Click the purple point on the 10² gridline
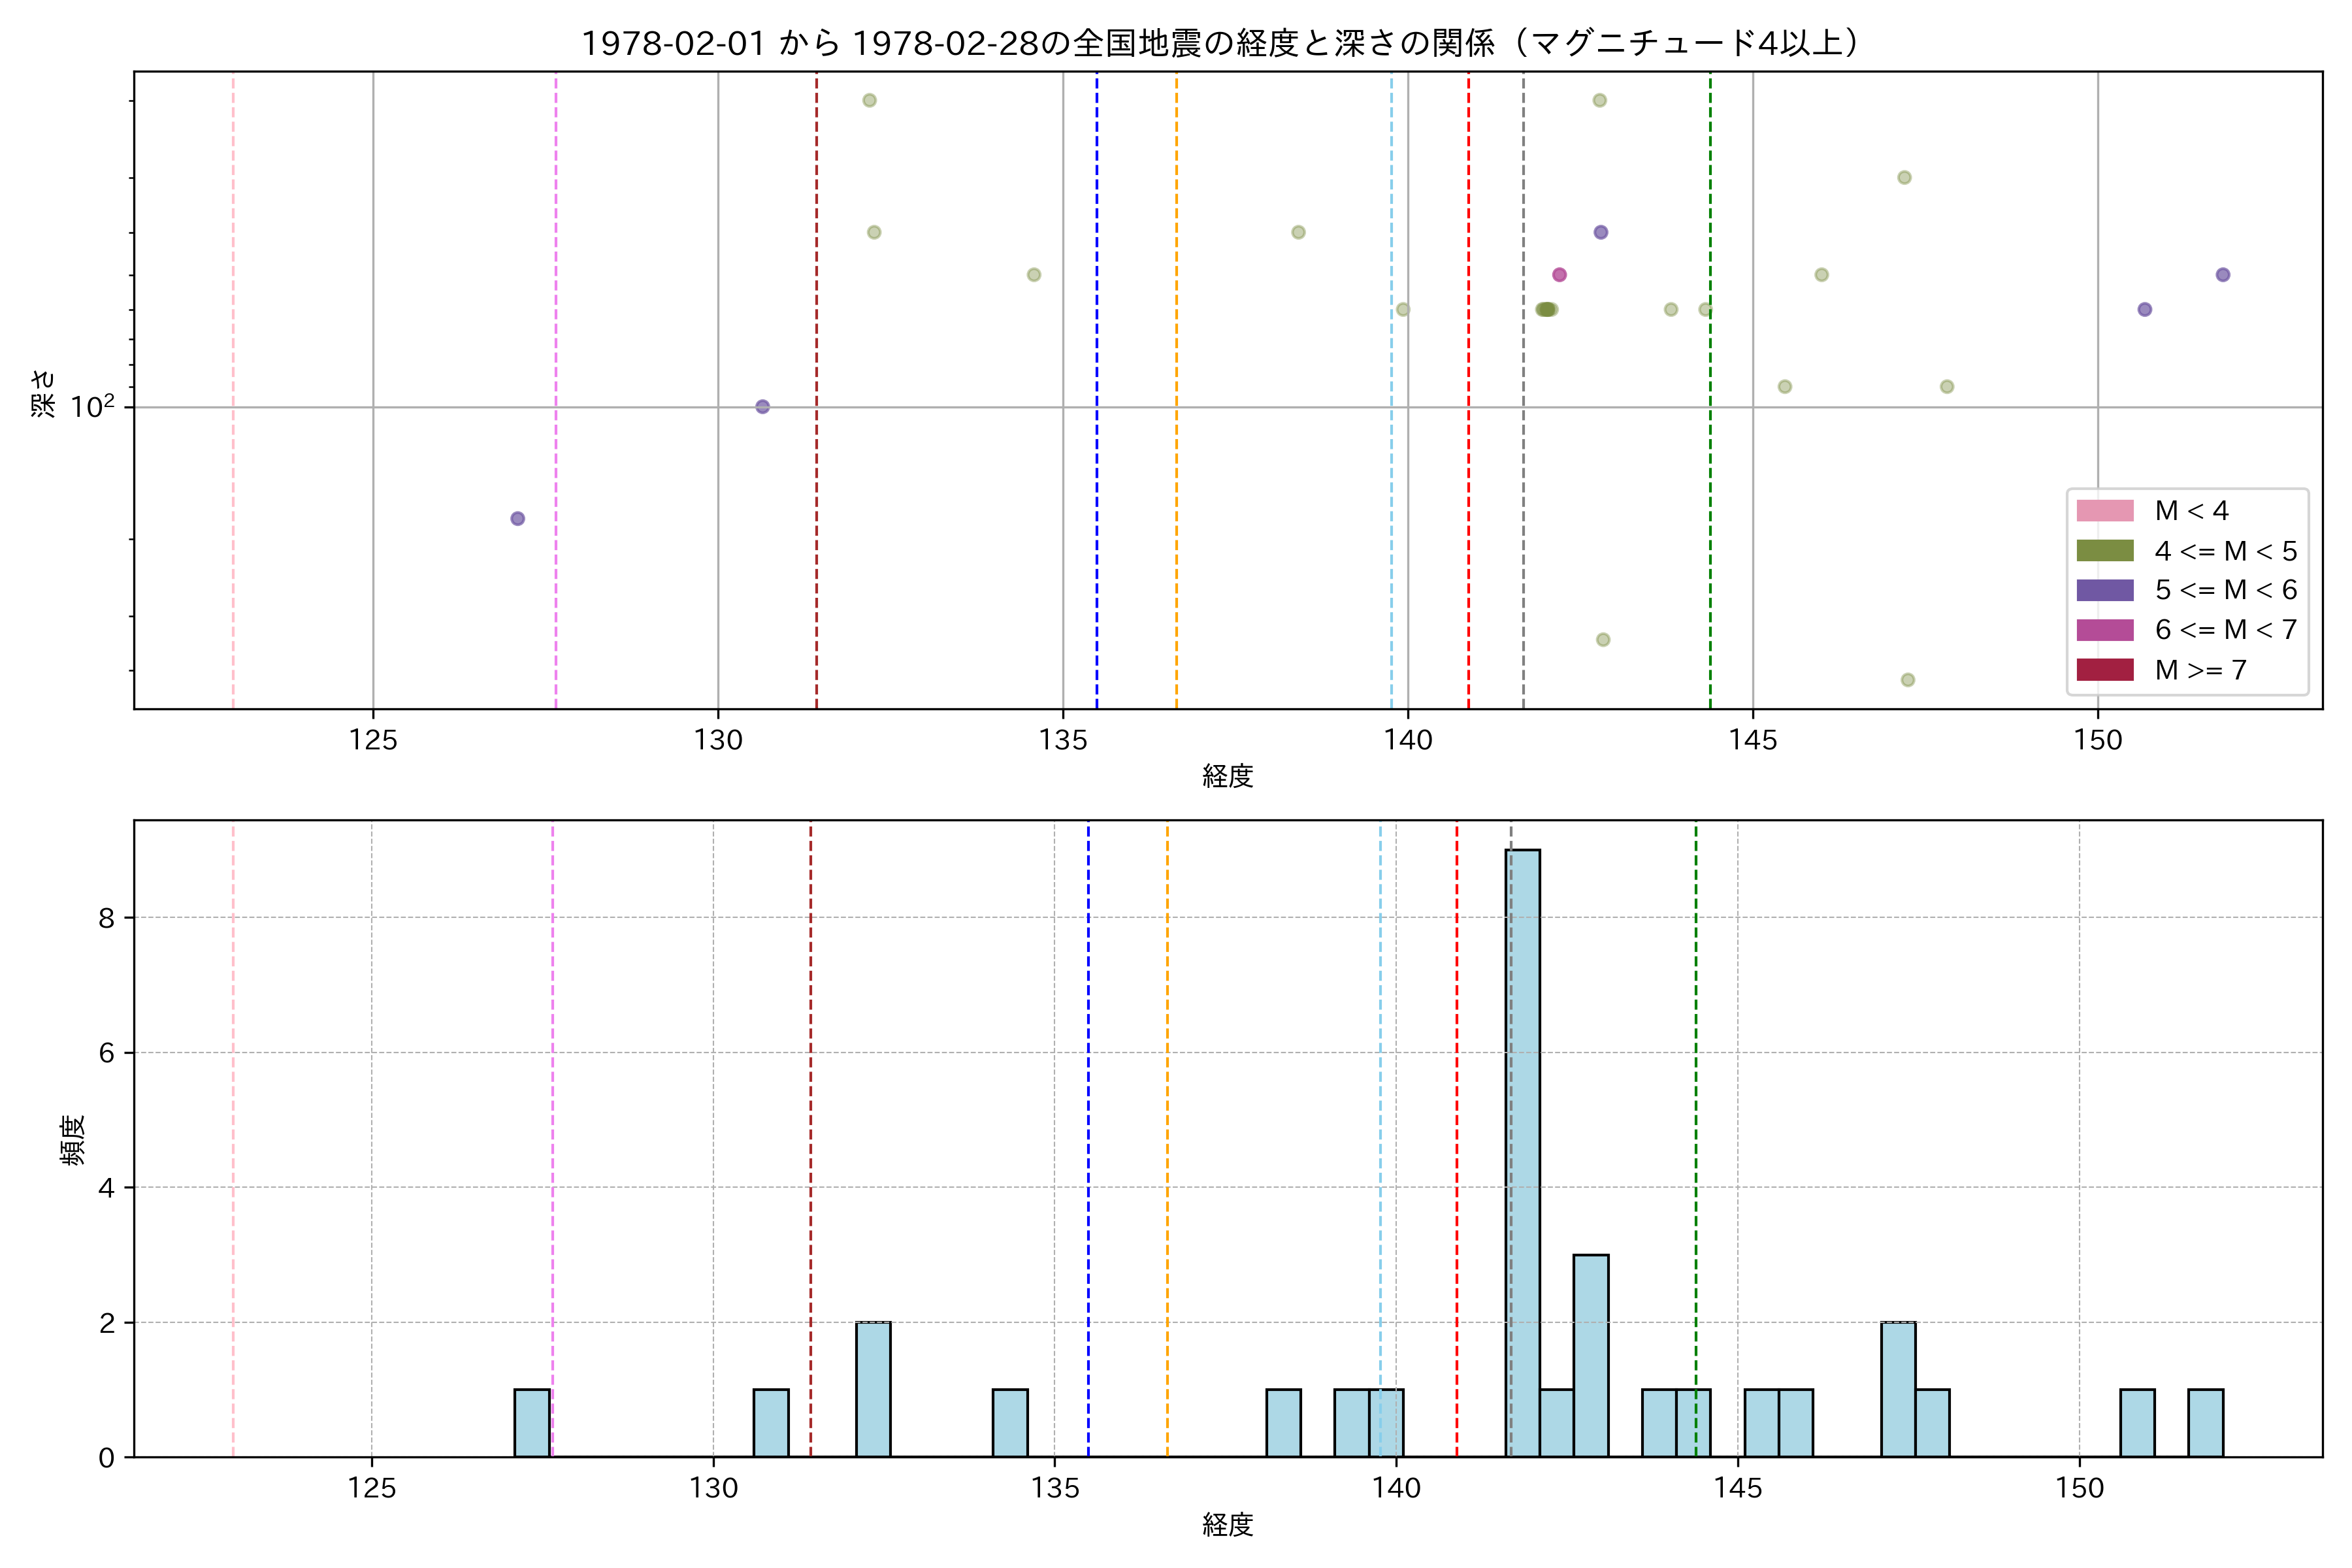The image size is (2352, 1568). [x=762, y=407]
